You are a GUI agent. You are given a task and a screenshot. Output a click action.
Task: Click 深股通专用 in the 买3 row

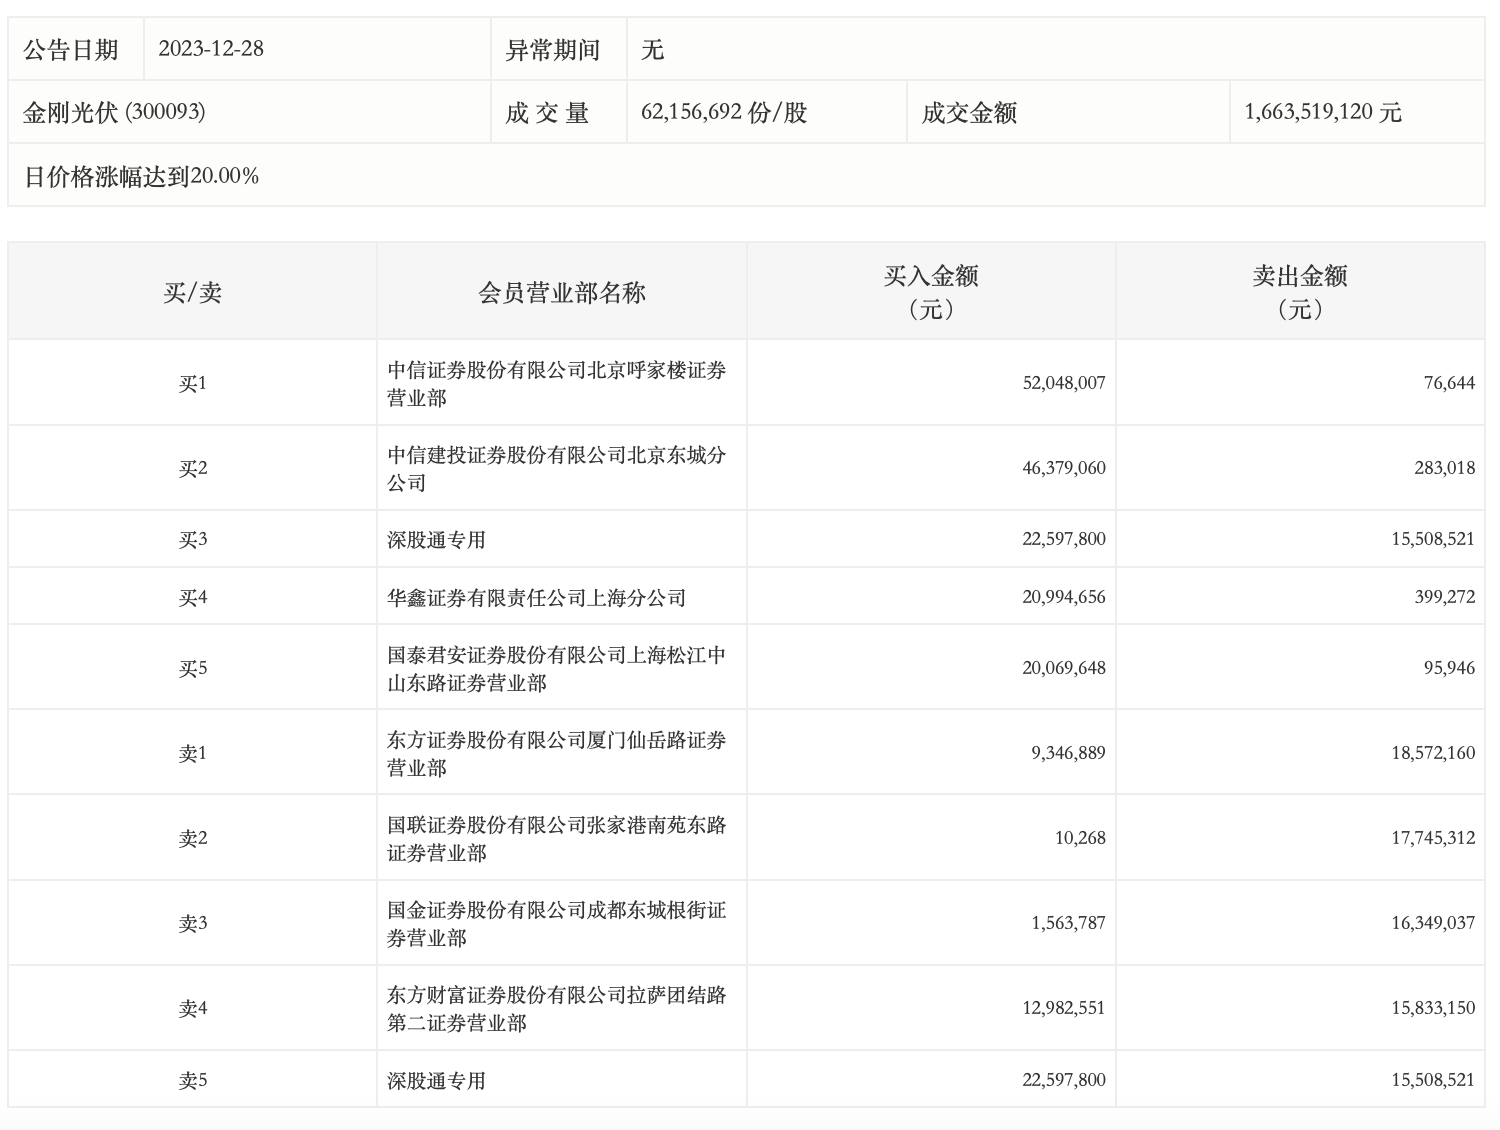[x=436, y=540]
